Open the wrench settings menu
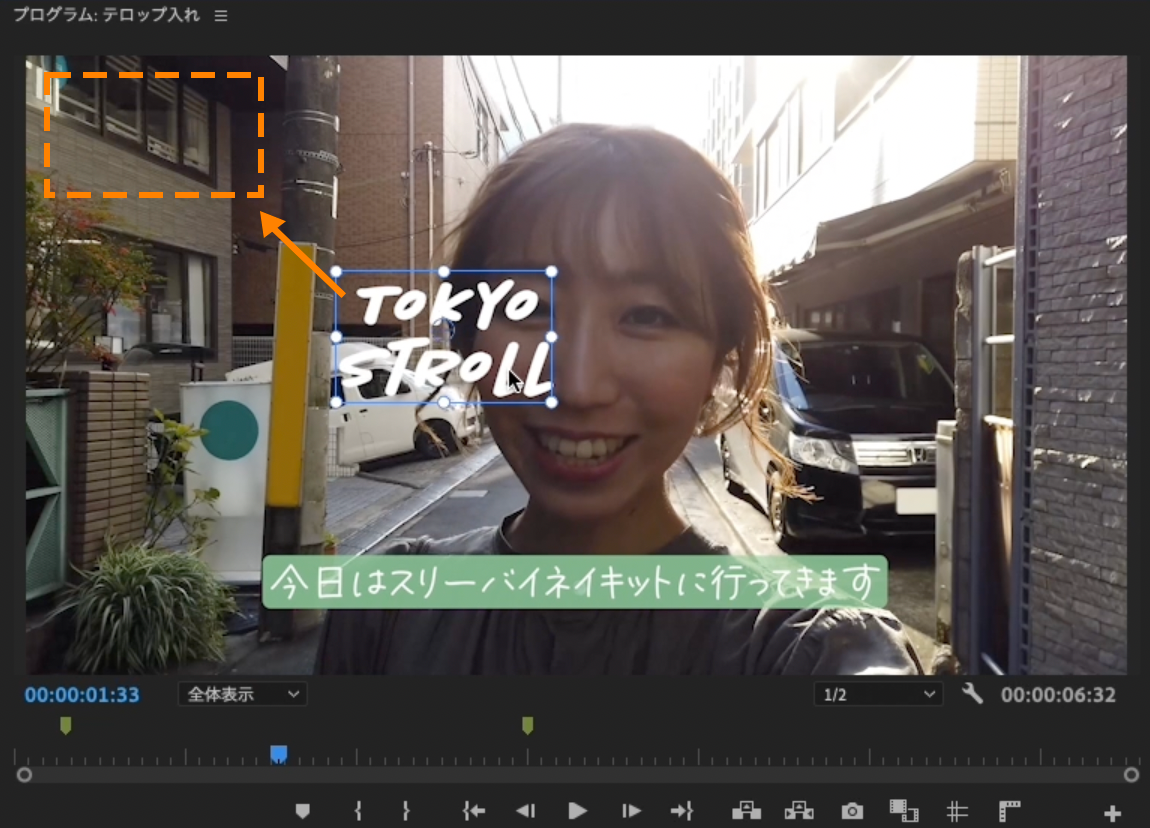 click(972, 694)
